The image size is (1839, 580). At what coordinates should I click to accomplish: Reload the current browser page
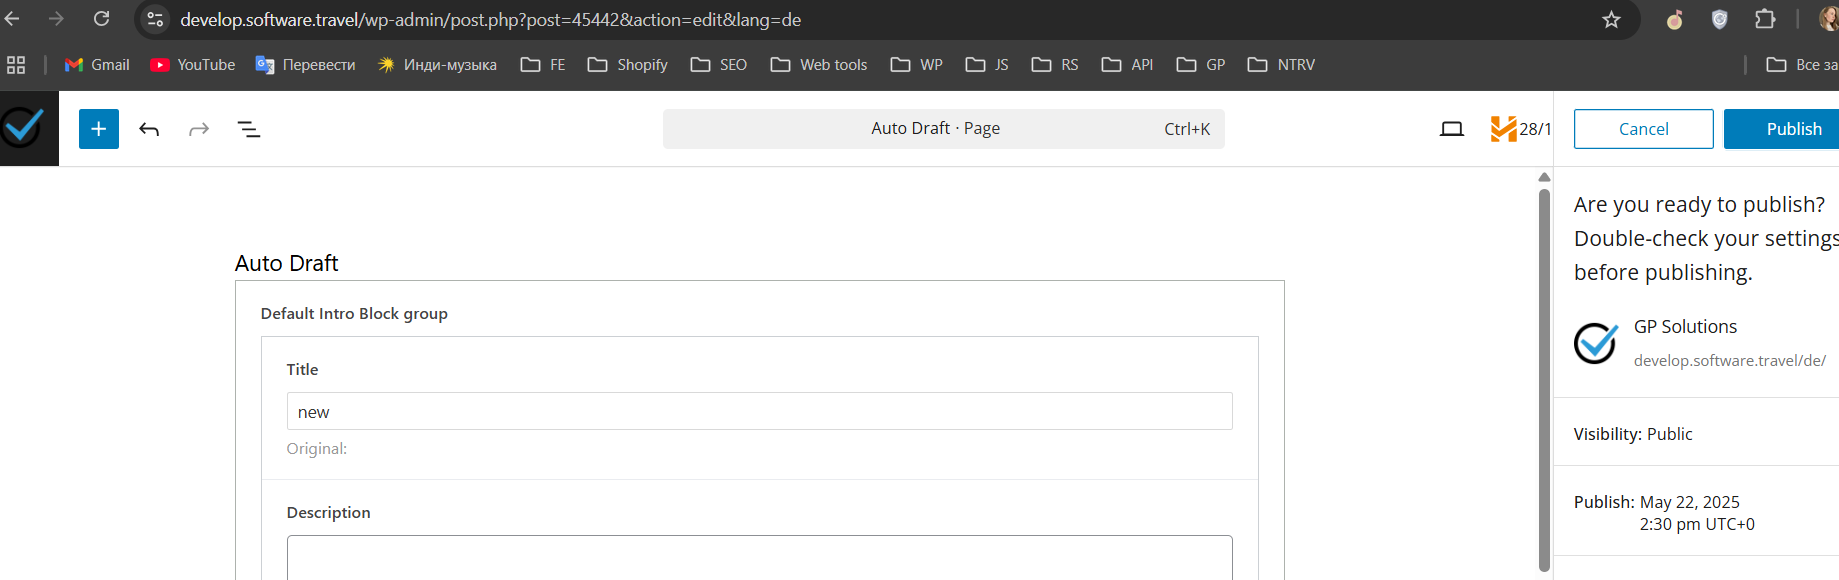point(101,19)
